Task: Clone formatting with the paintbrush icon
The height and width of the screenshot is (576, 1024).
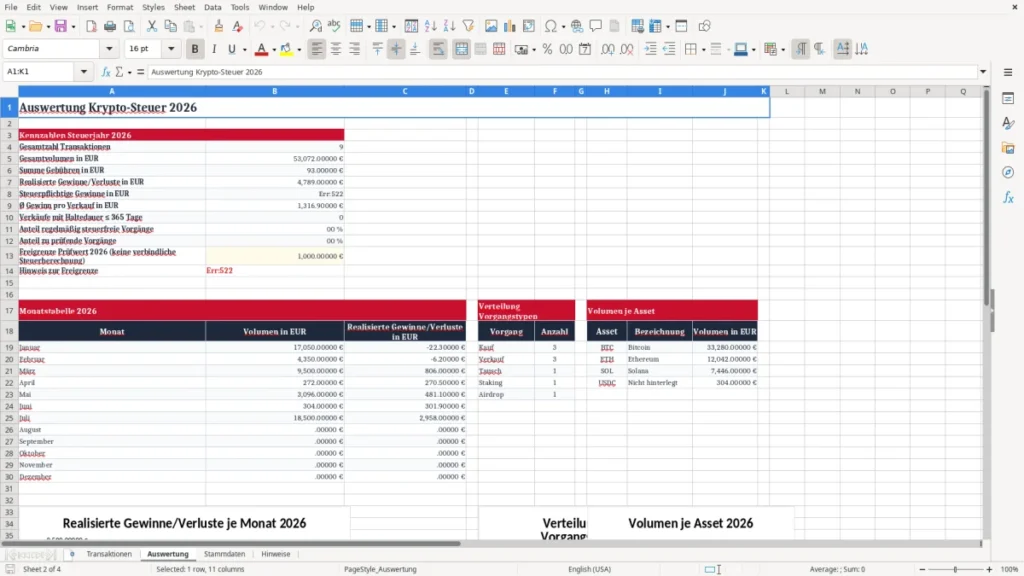Action: click(219, 26)
